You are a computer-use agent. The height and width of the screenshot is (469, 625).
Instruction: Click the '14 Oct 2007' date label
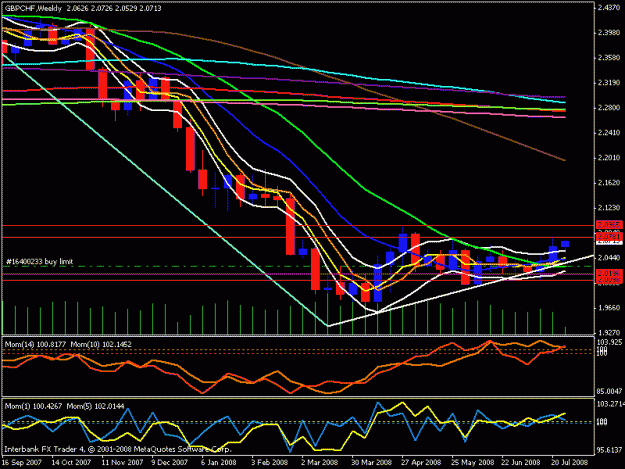click(x=71, y=462)
